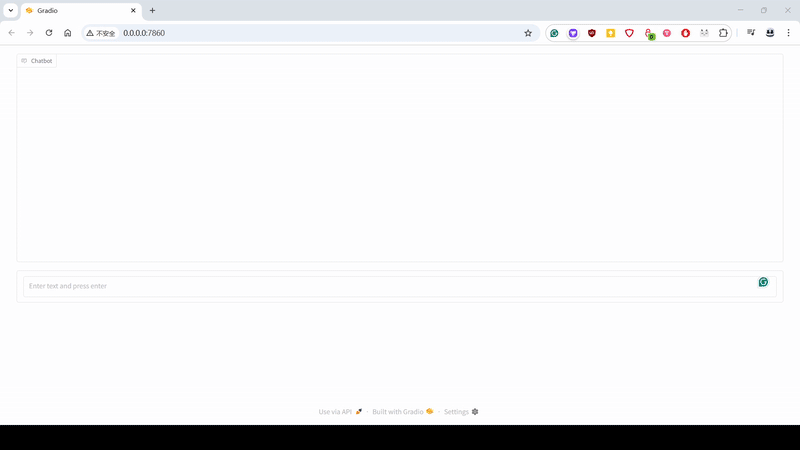Select the Gradio browser tab

coord(81,10)
